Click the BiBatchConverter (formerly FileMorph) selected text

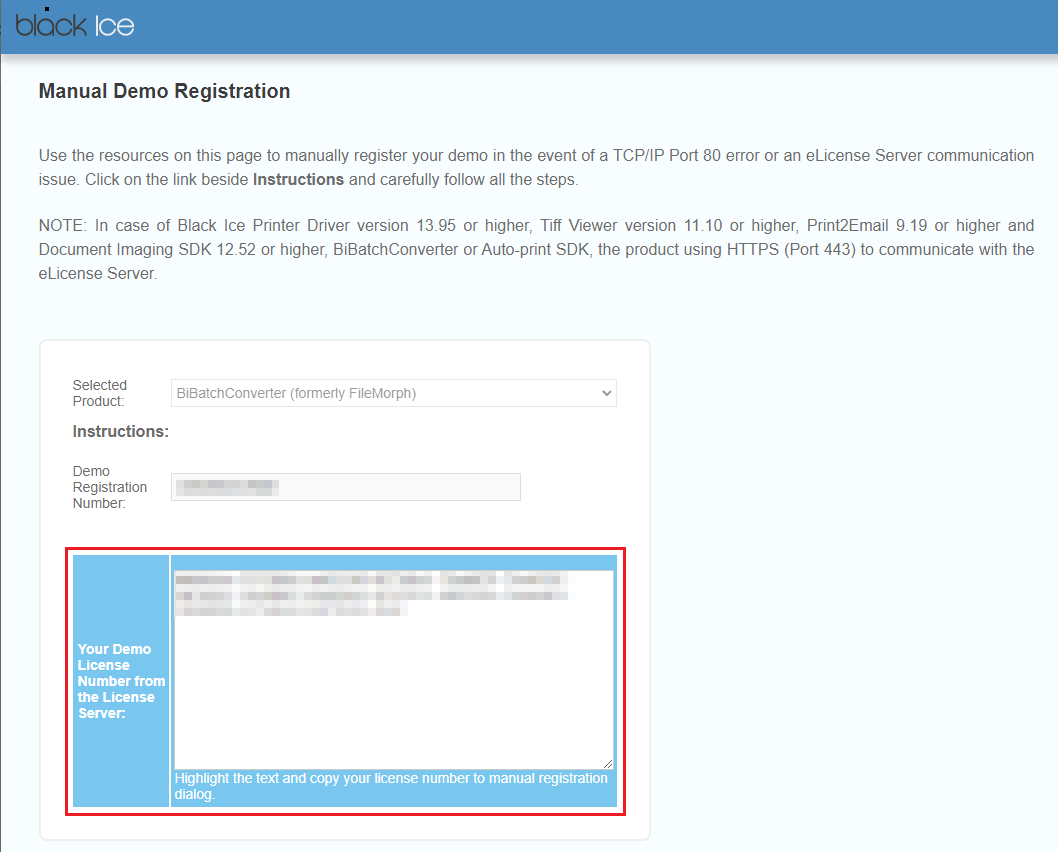296,393
